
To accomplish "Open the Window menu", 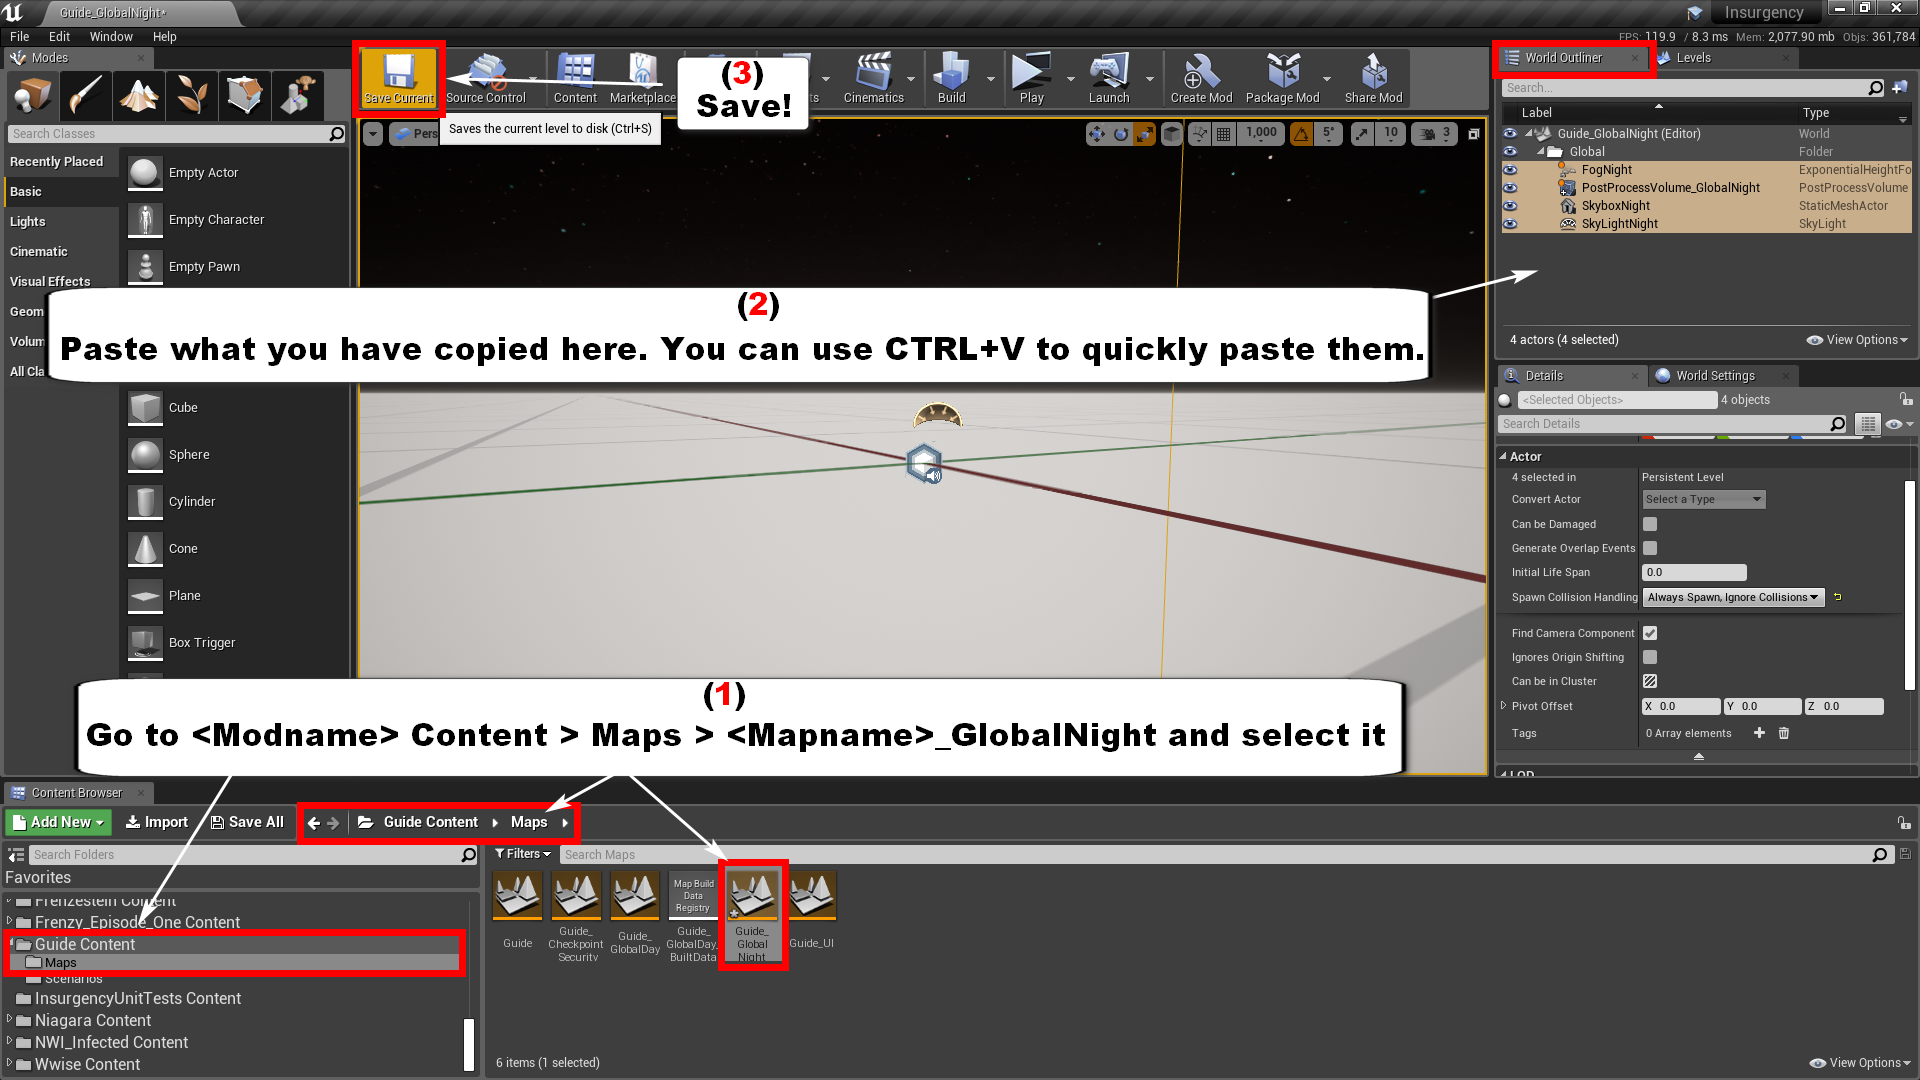I will tap(111, 37).
